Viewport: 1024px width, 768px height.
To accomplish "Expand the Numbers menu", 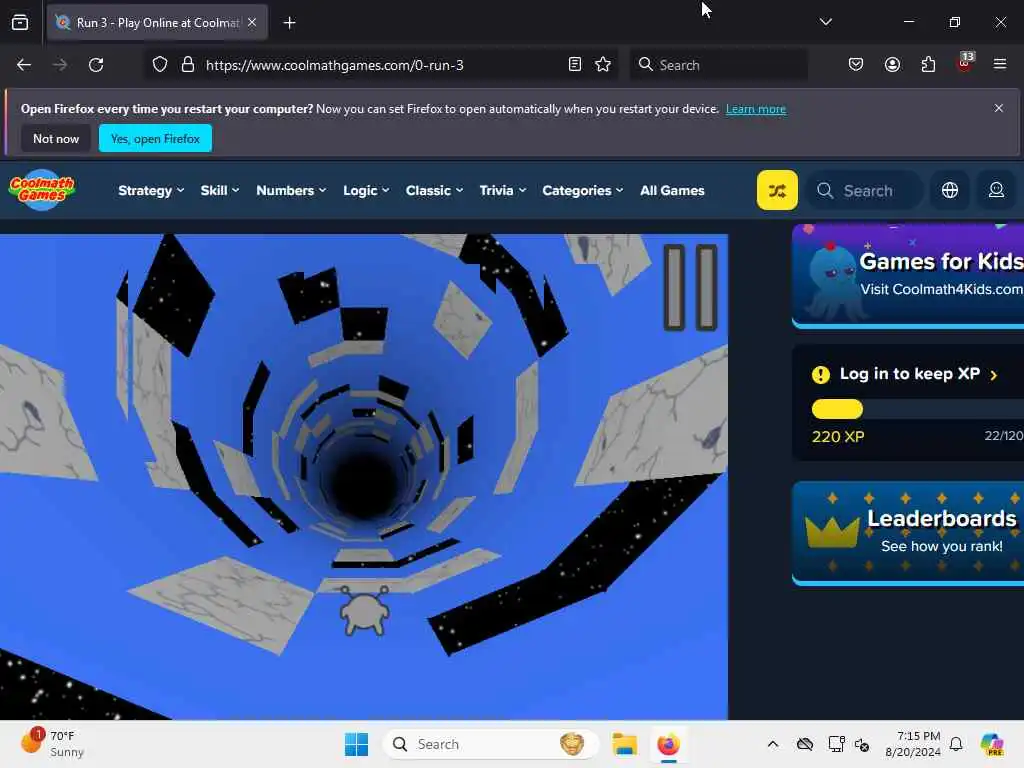I will [291, 191].
